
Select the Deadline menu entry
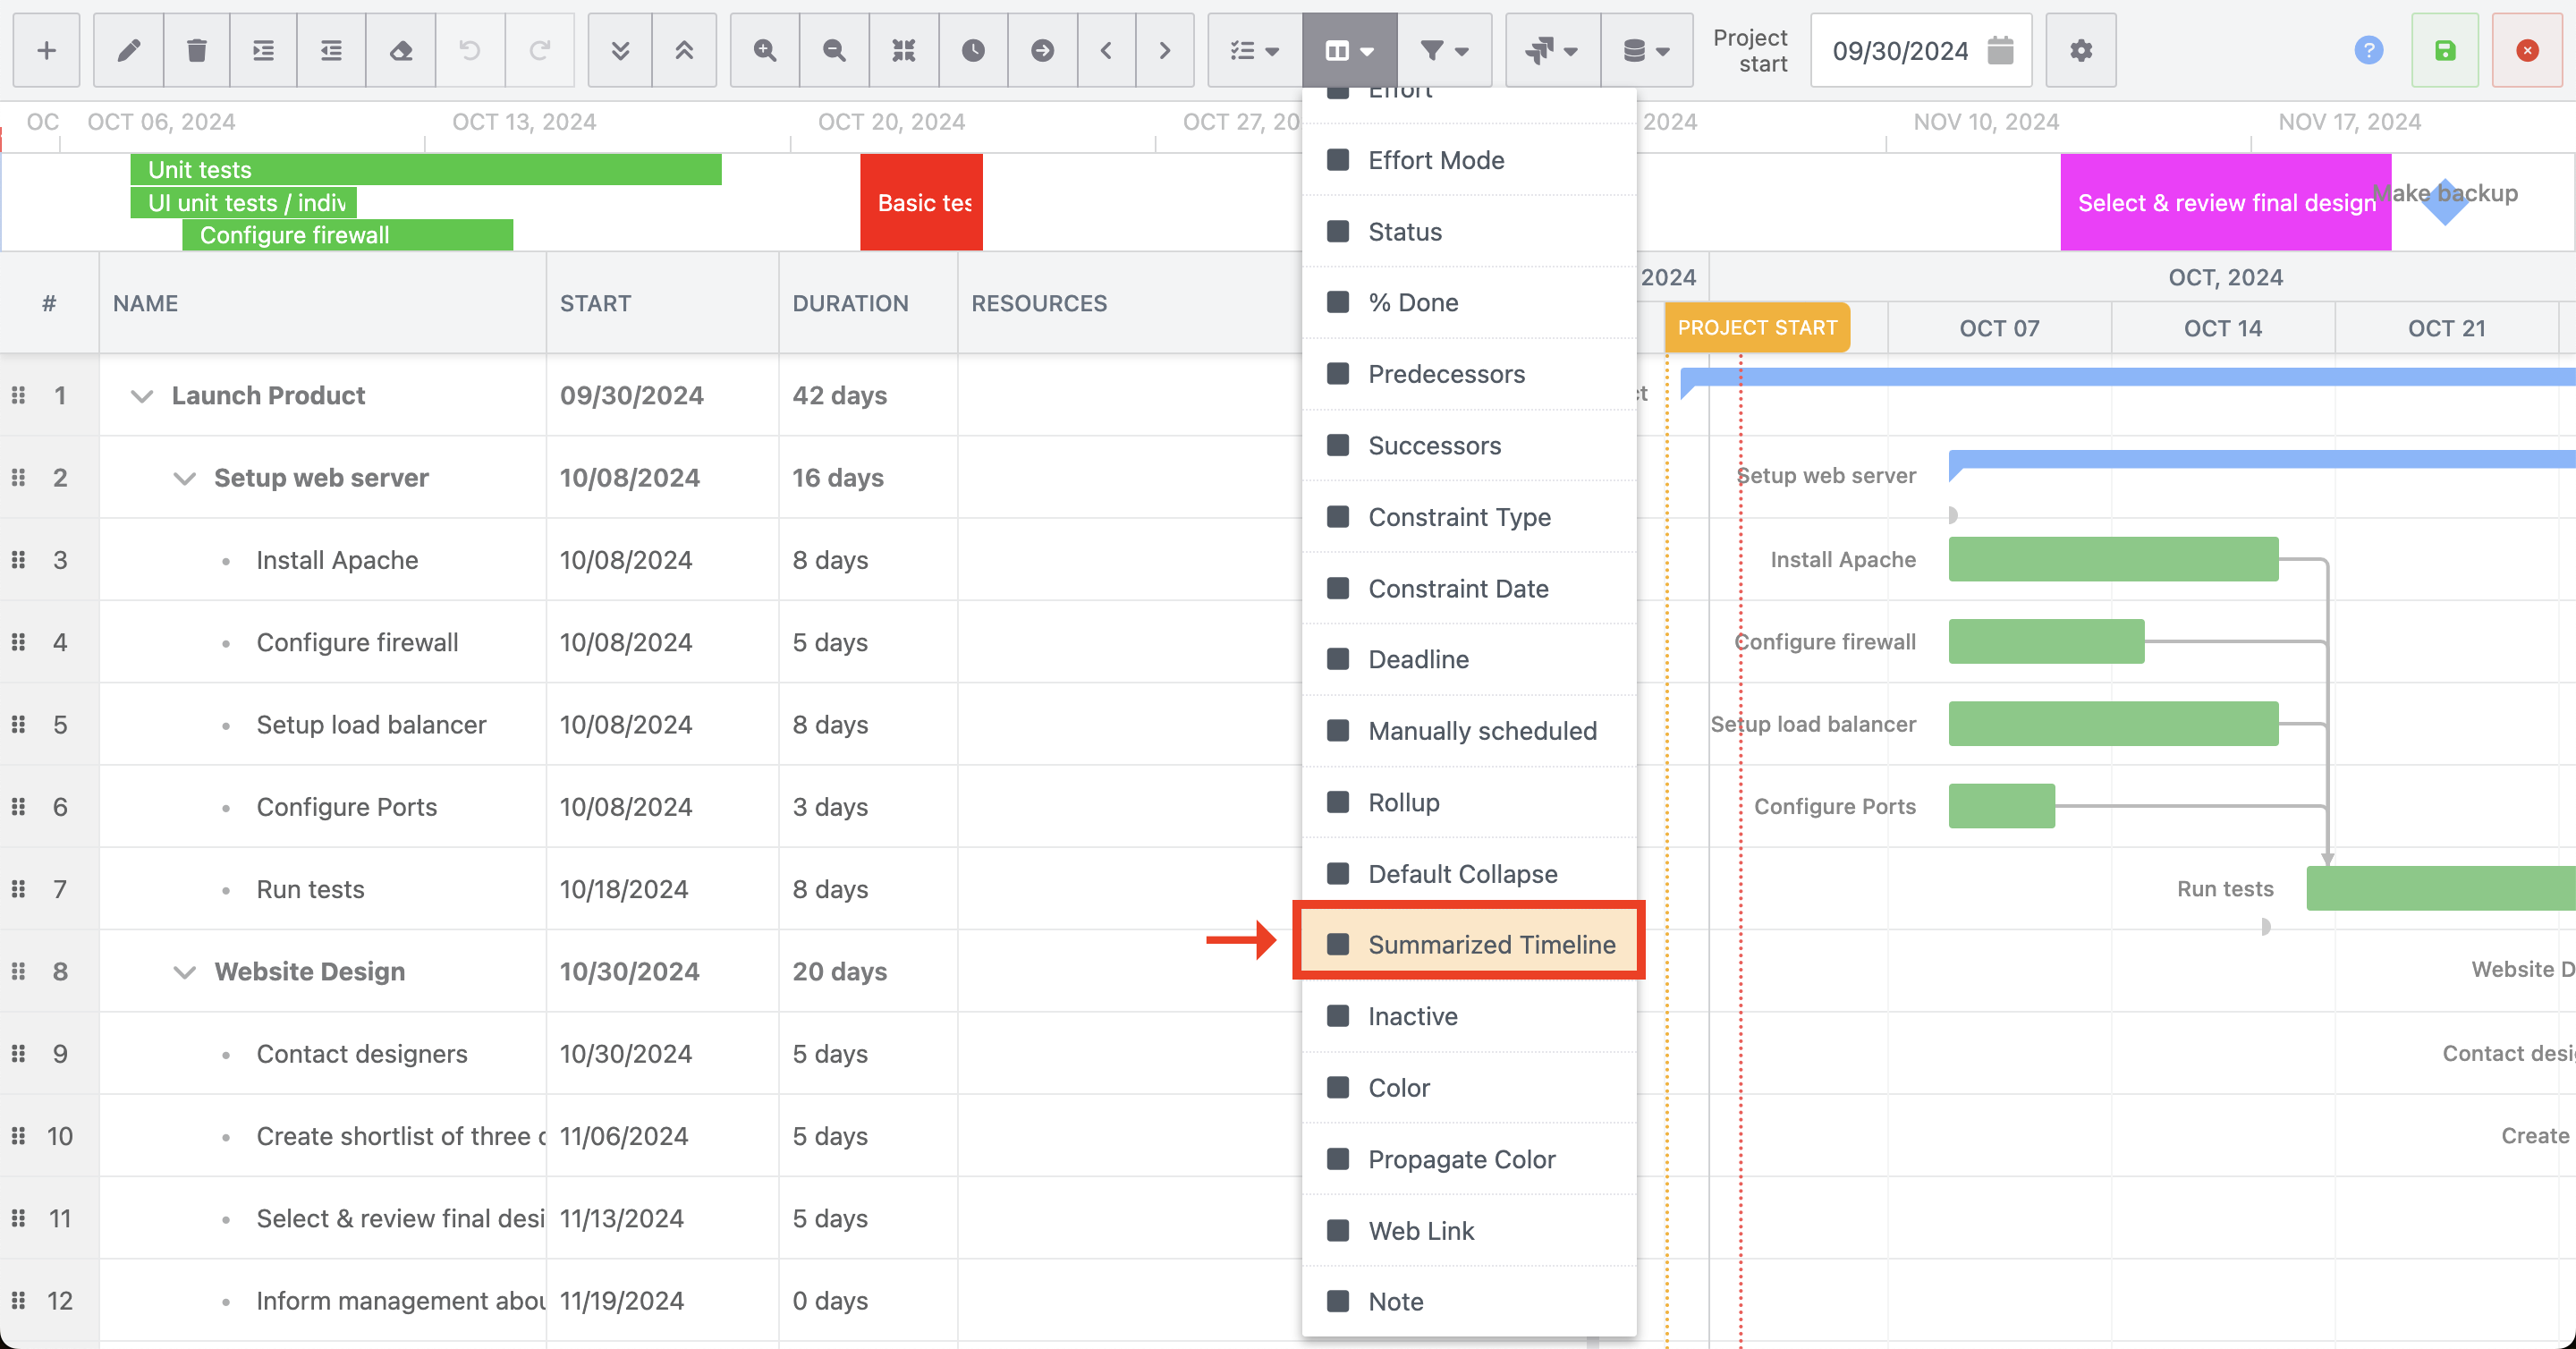1418,659
